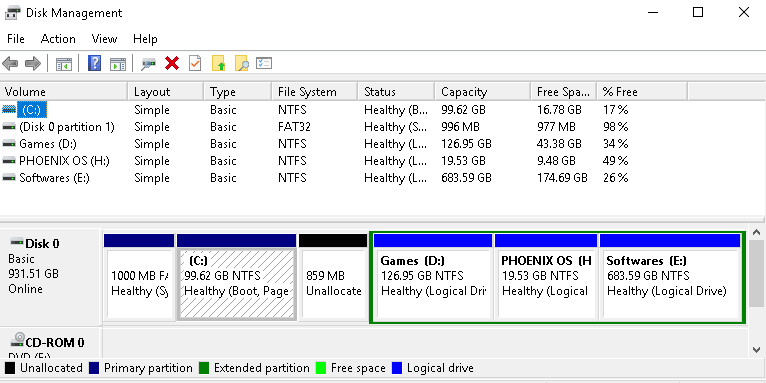This screenshot has width=766, height=383.
Task: Click the 49 % free value
Action: click(615, 161)
